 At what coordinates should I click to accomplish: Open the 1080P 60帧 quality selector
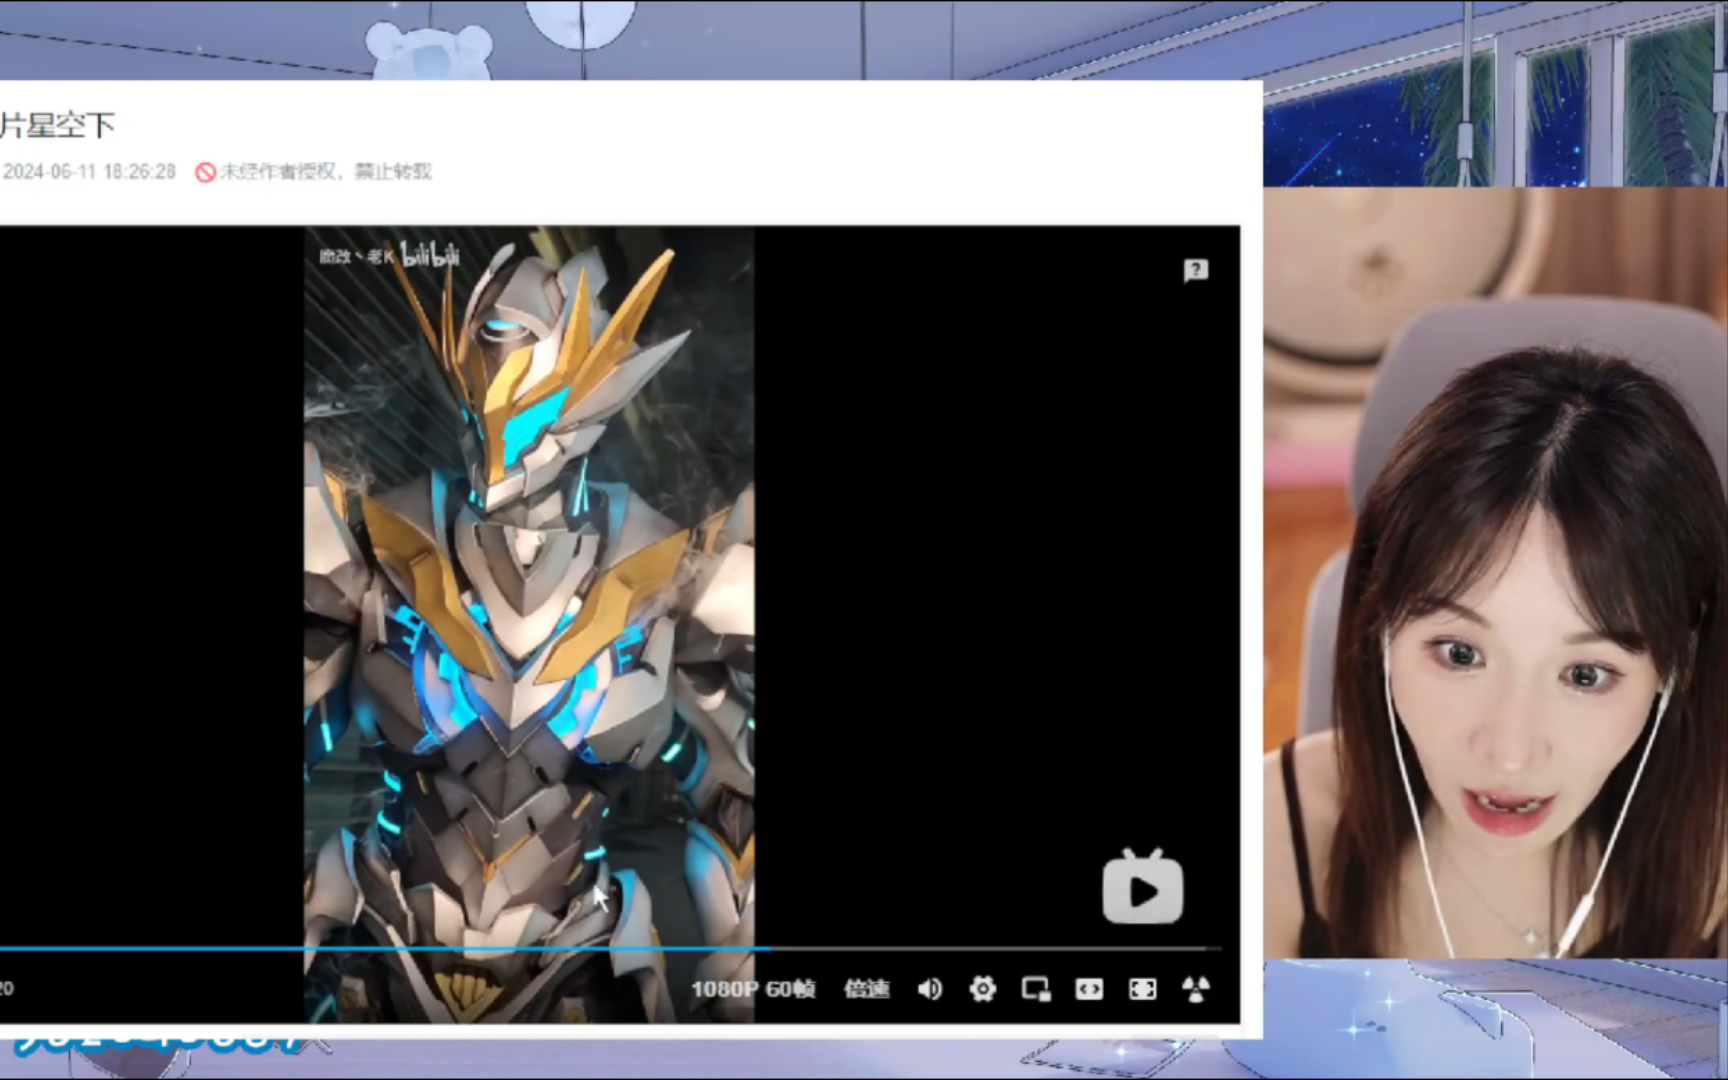point(753,989)
